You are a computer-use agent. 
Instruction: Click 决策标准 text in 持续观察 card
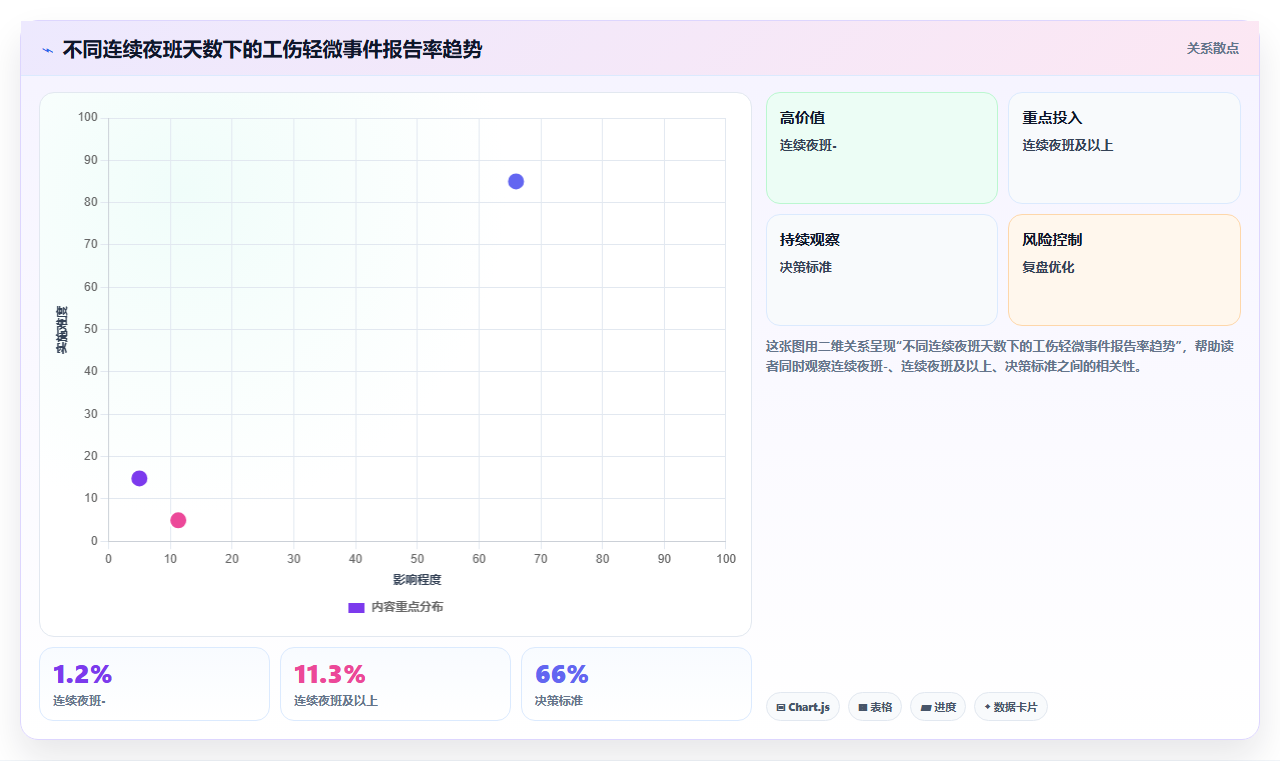point(806,268)
